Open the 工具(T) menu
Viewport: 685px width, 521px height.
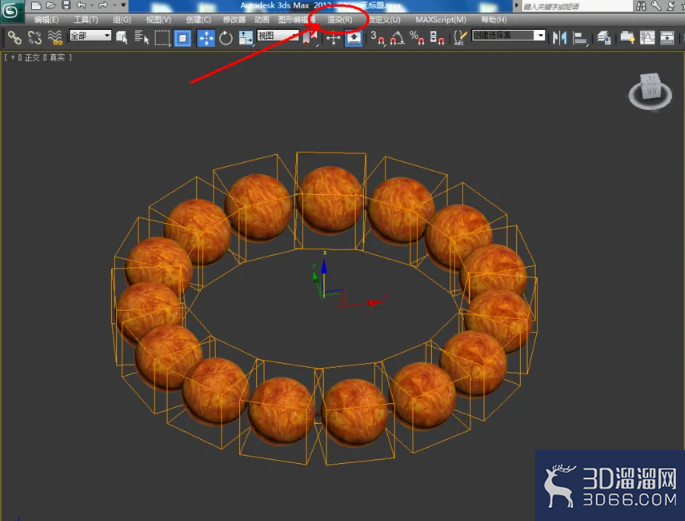(86, 20)
